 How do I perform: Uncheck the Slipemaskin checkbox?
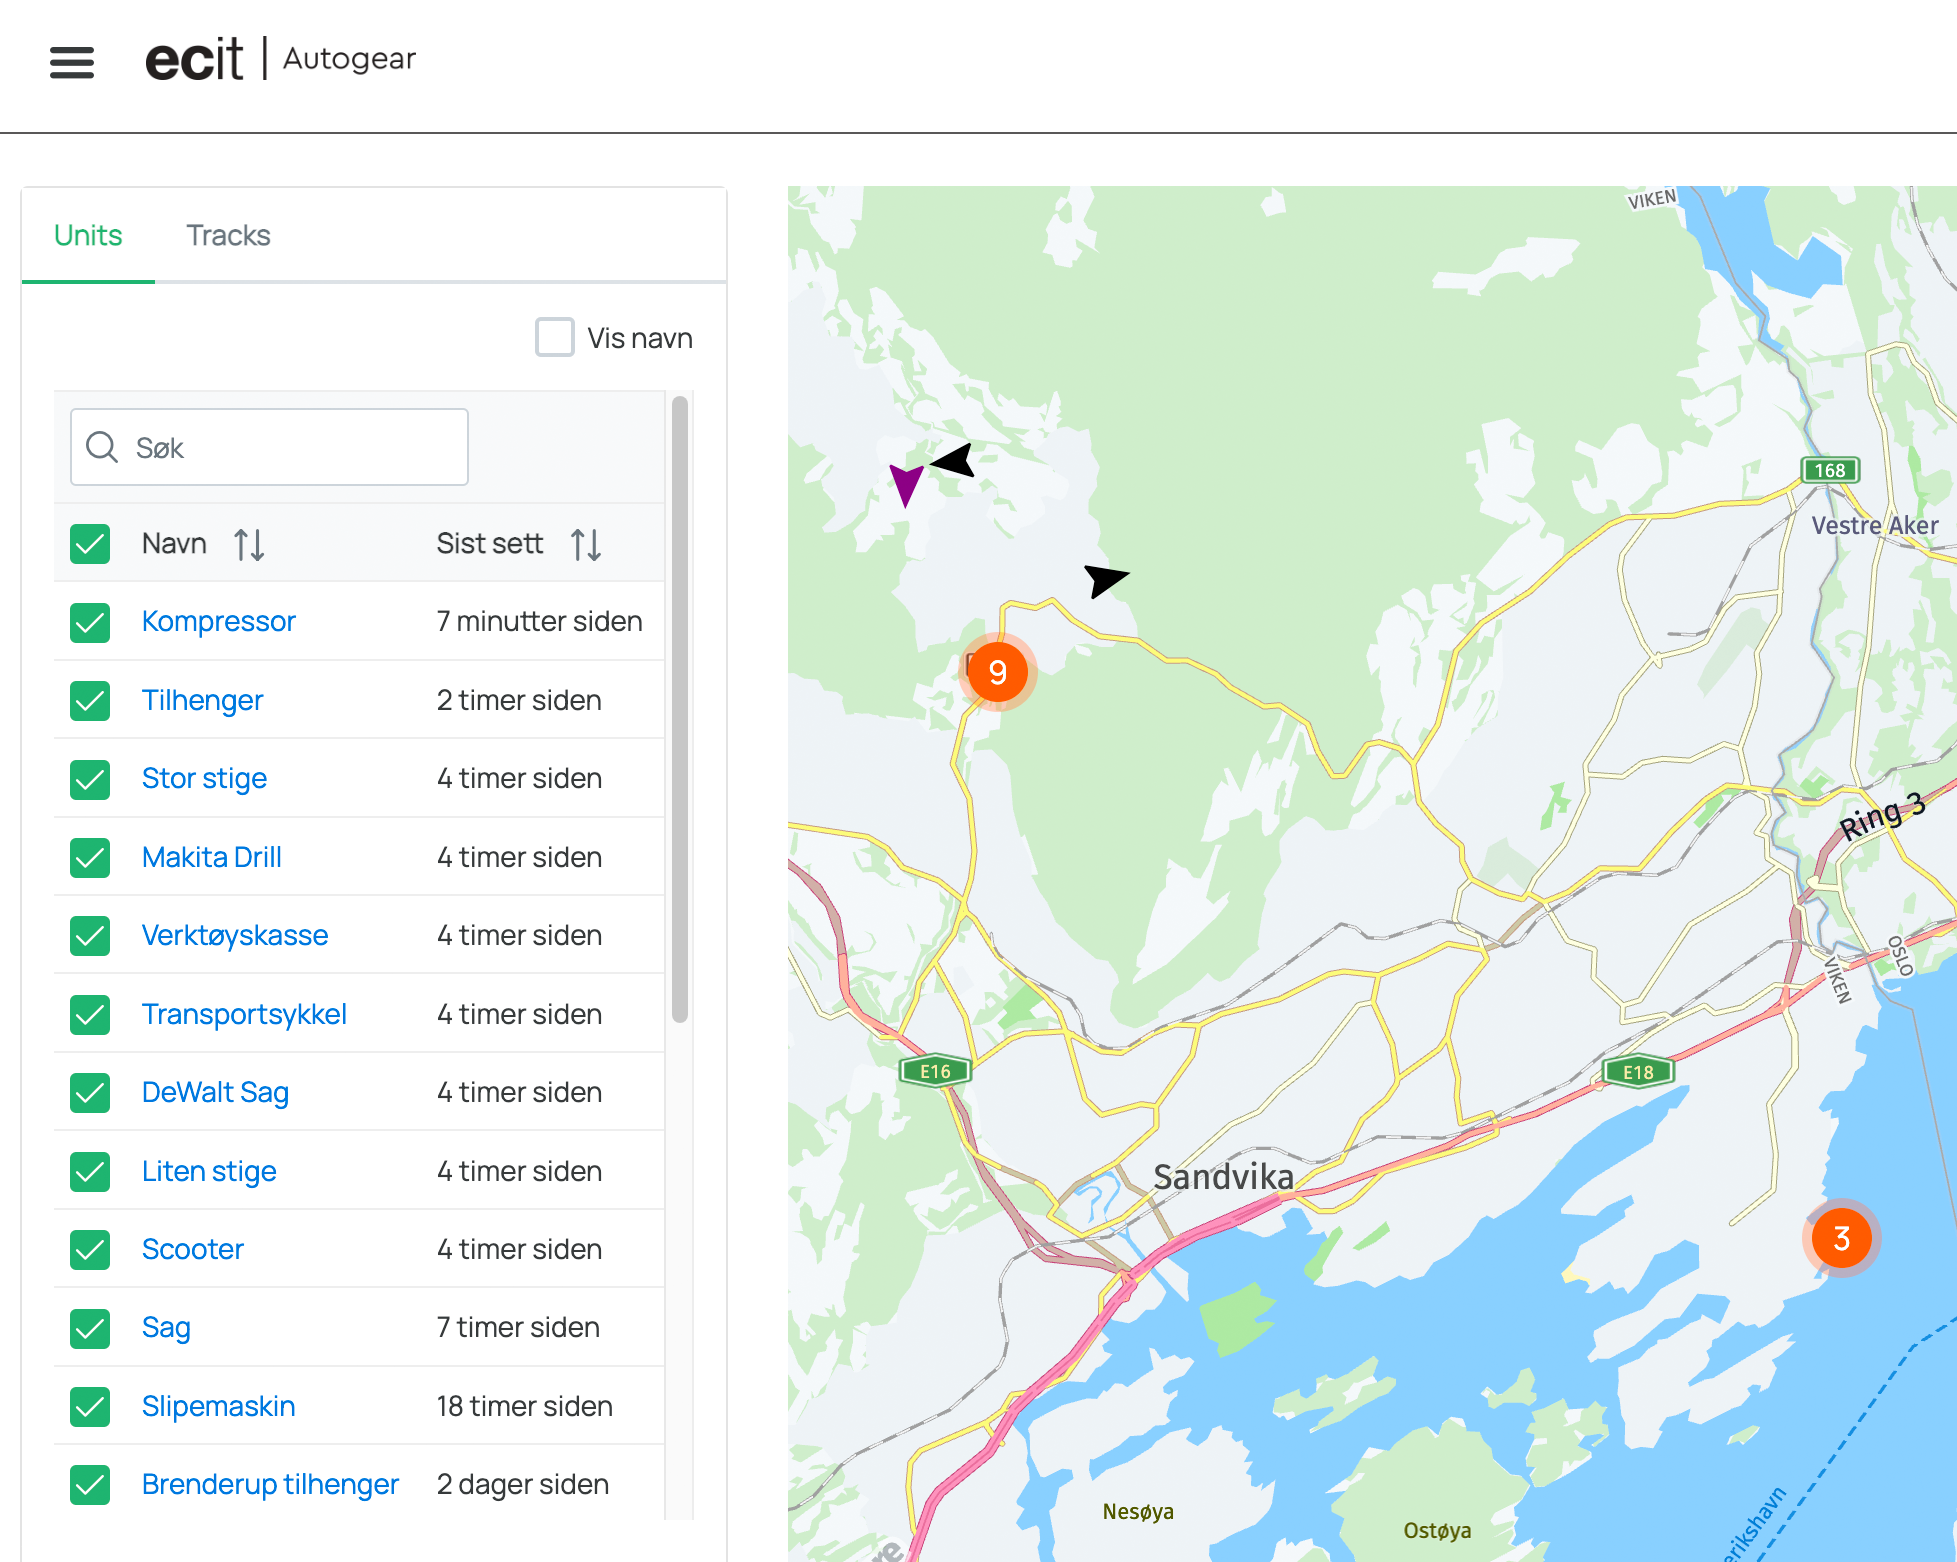90,1407
